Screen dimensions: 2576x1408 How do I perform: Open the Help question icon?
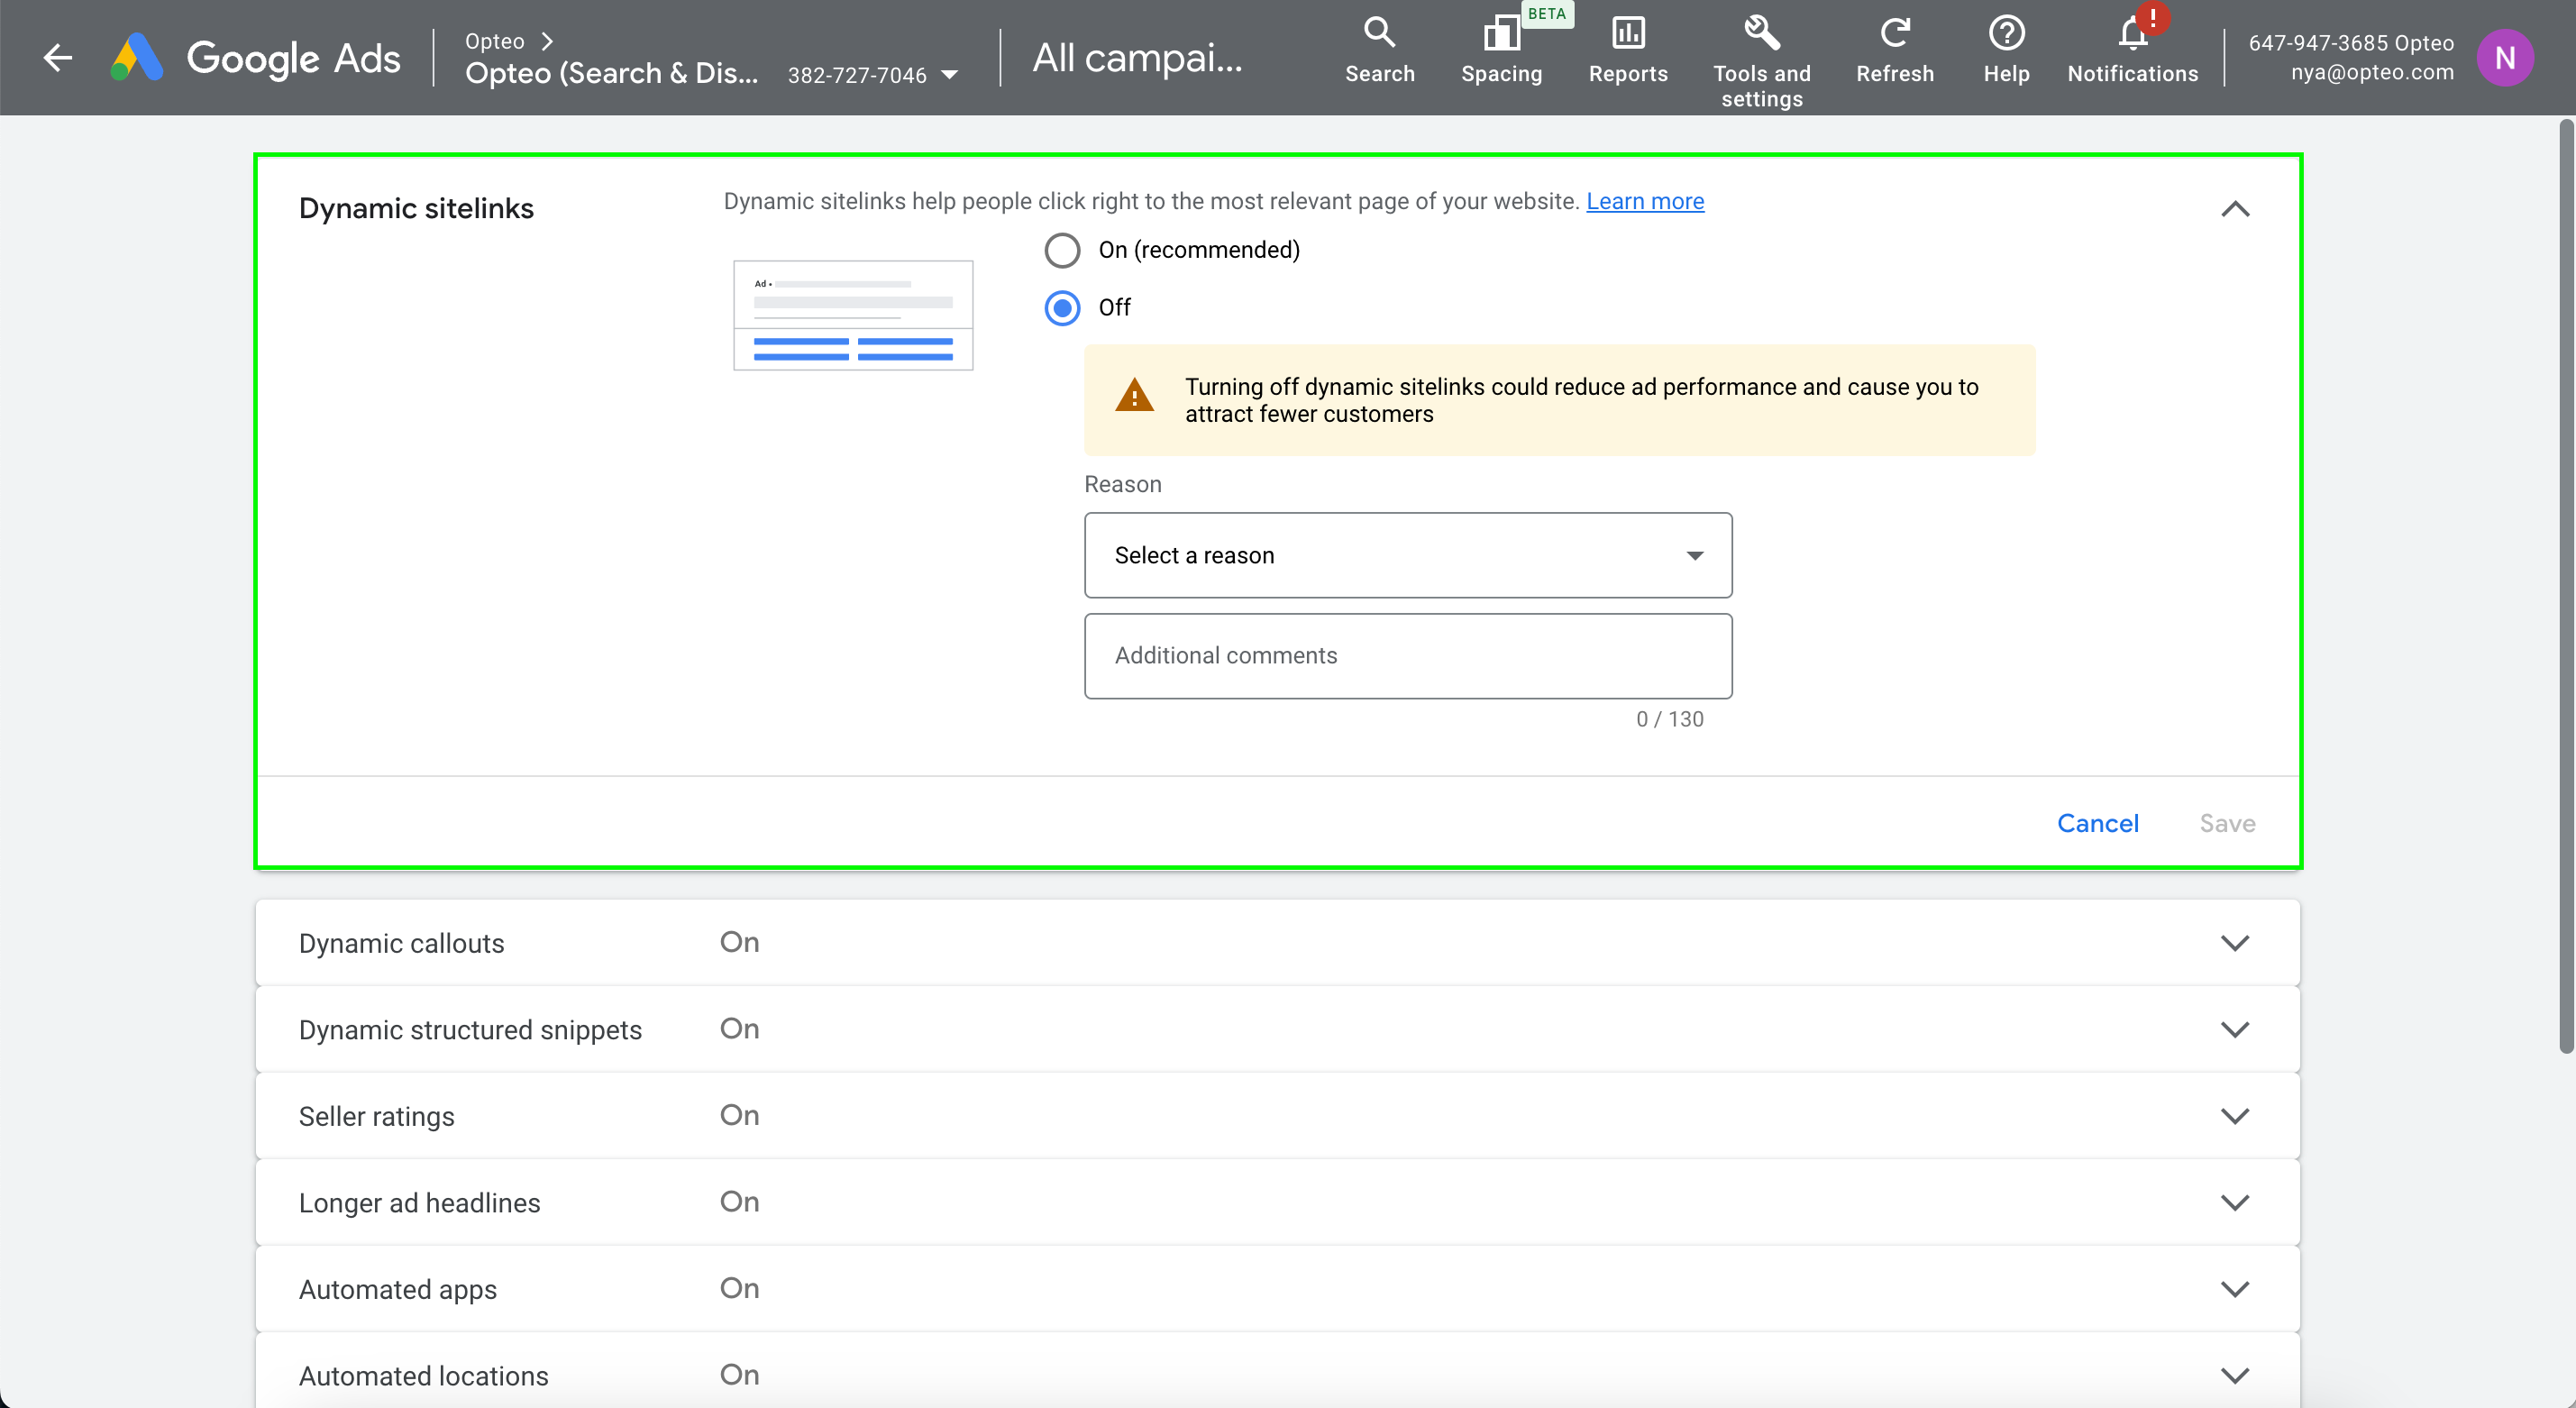pos(2006,34)
